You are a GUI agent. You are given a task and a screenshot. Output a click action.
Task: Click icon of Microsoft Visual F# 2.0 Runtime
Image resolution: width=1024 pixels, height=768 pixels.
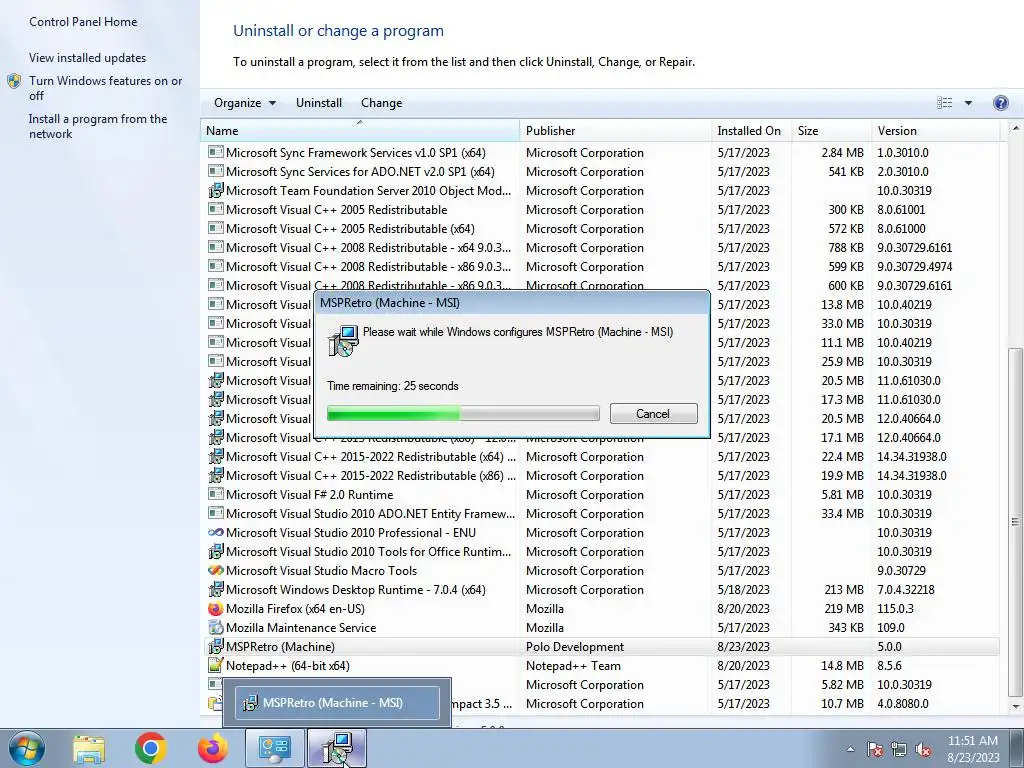216,494
